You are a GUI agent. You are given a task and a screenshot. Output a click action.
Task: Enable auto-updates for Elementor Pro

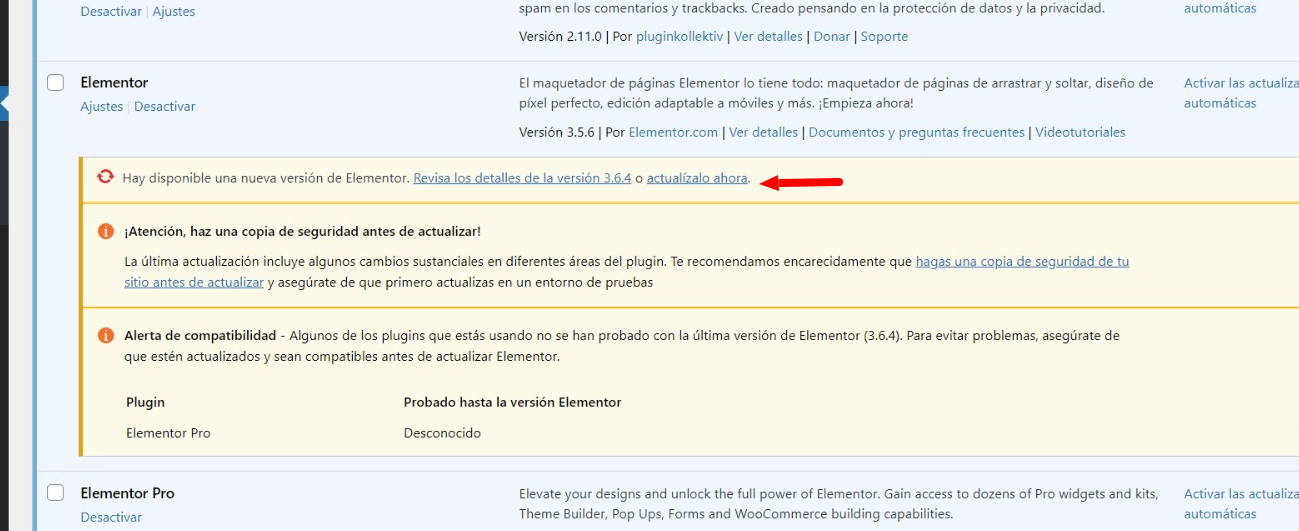click(x=1241, y=504)
